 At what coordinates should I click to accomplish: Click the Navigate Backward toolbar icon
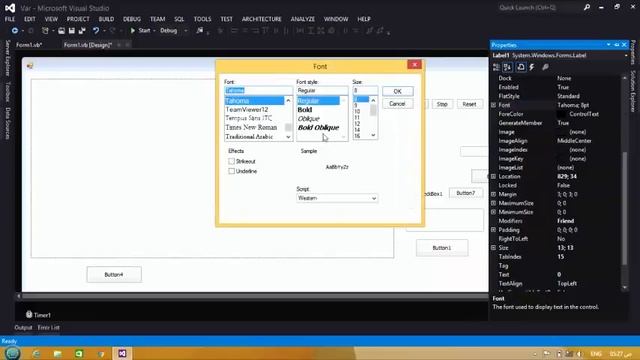[x=15, y=31]
